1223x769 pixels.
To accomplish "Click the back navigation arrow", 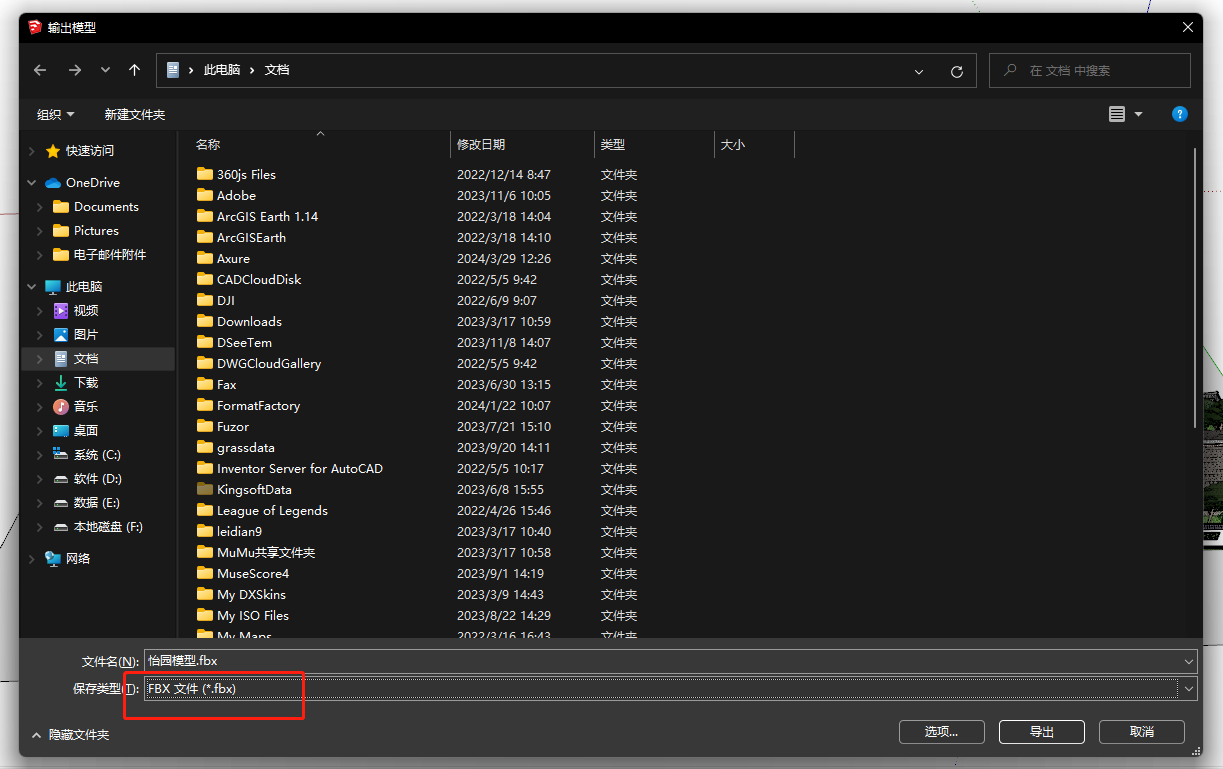I will [x=40, y=70].
